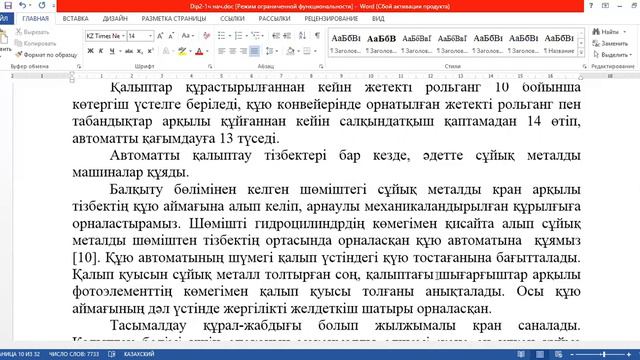Apply the red font color
640x360 pixels.
(199, 51)
